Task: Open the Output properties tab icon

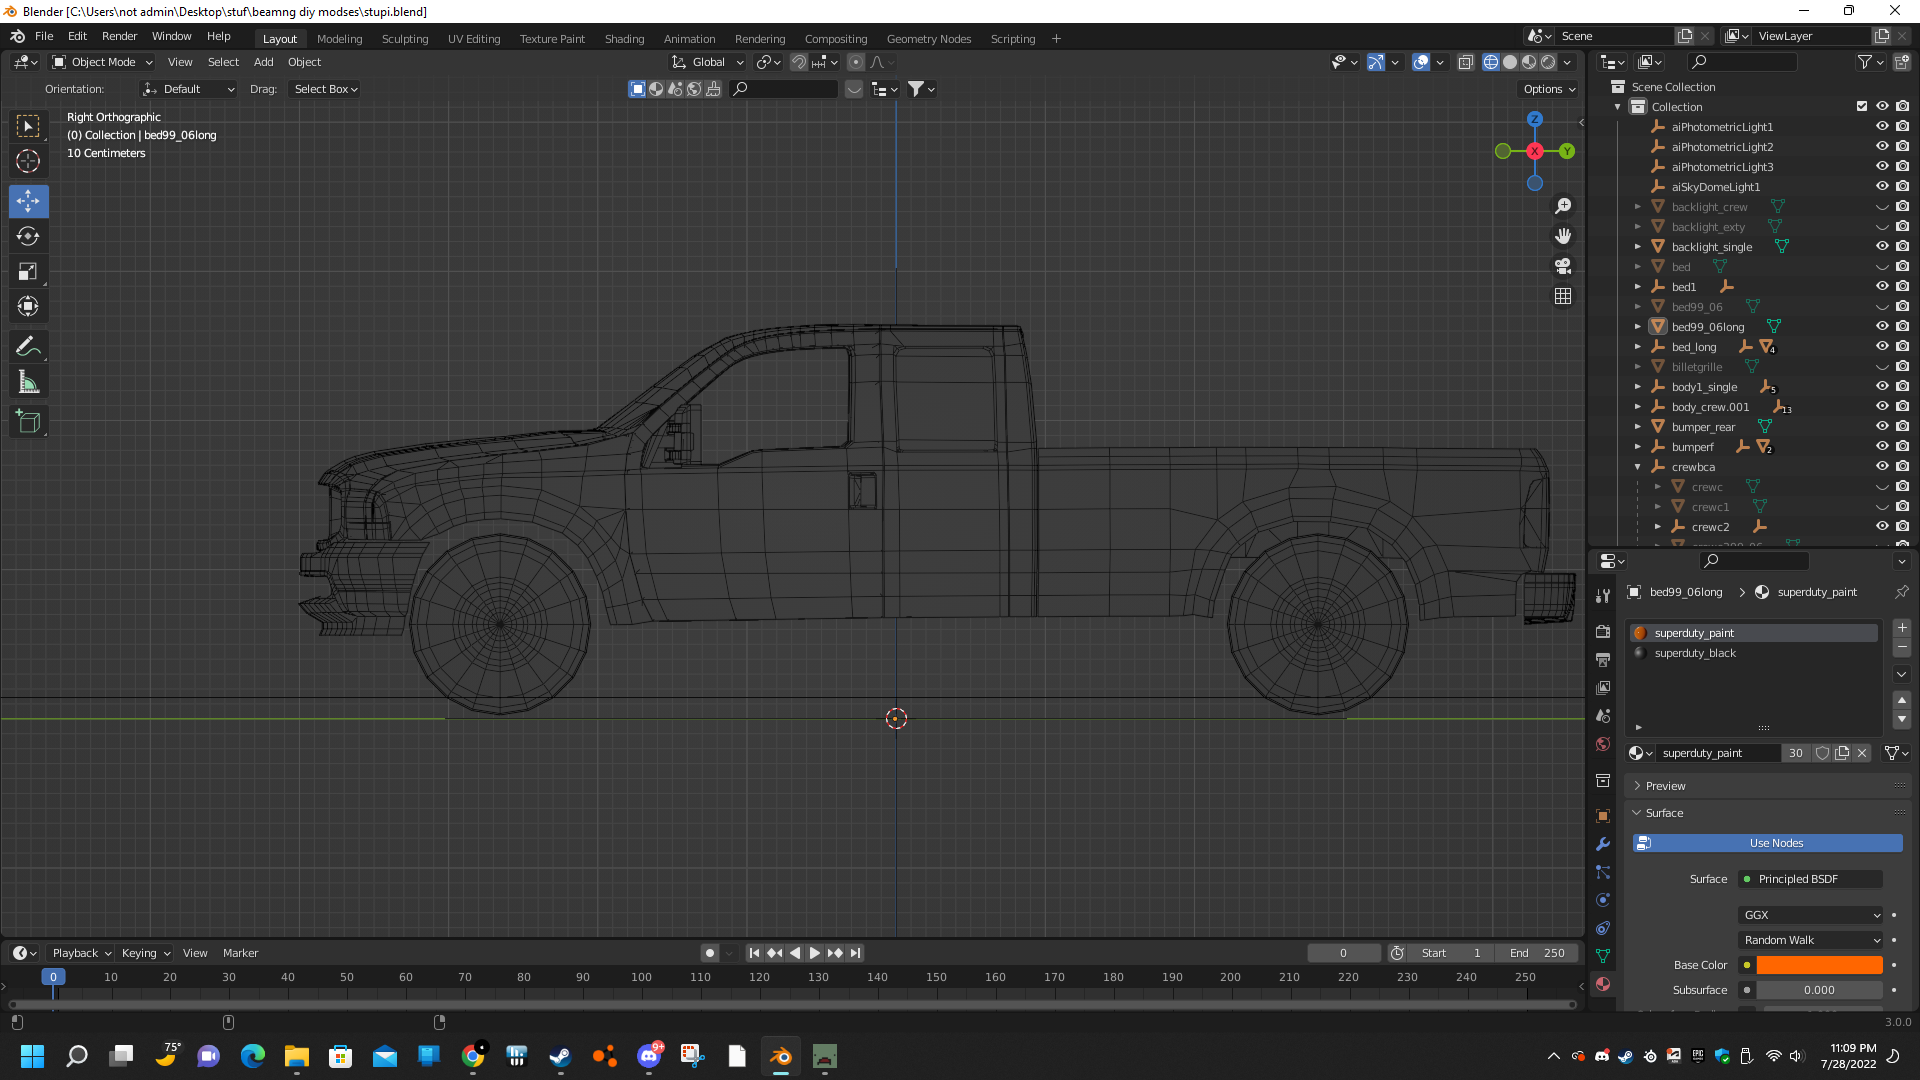Action: pyautogui.click(x=1603, y=660)
